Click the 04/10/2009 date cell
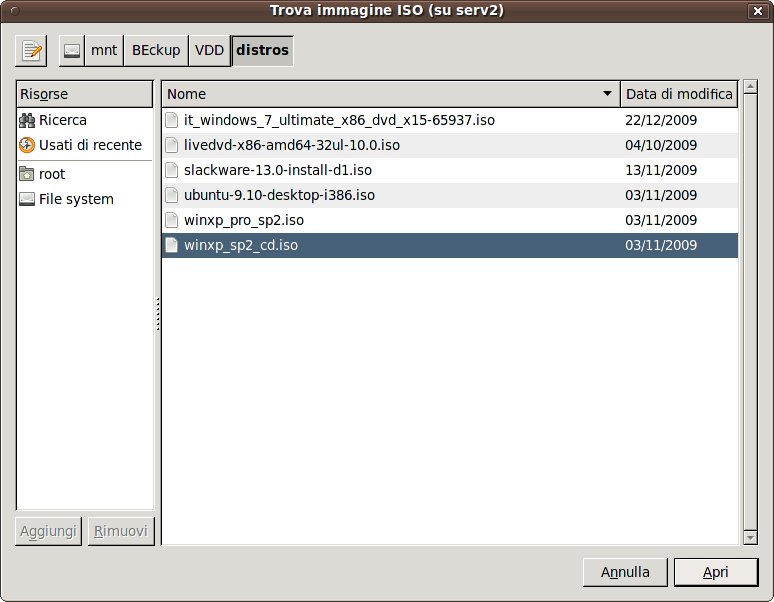The width and height of the screenshot is (774, 602). 661,145
